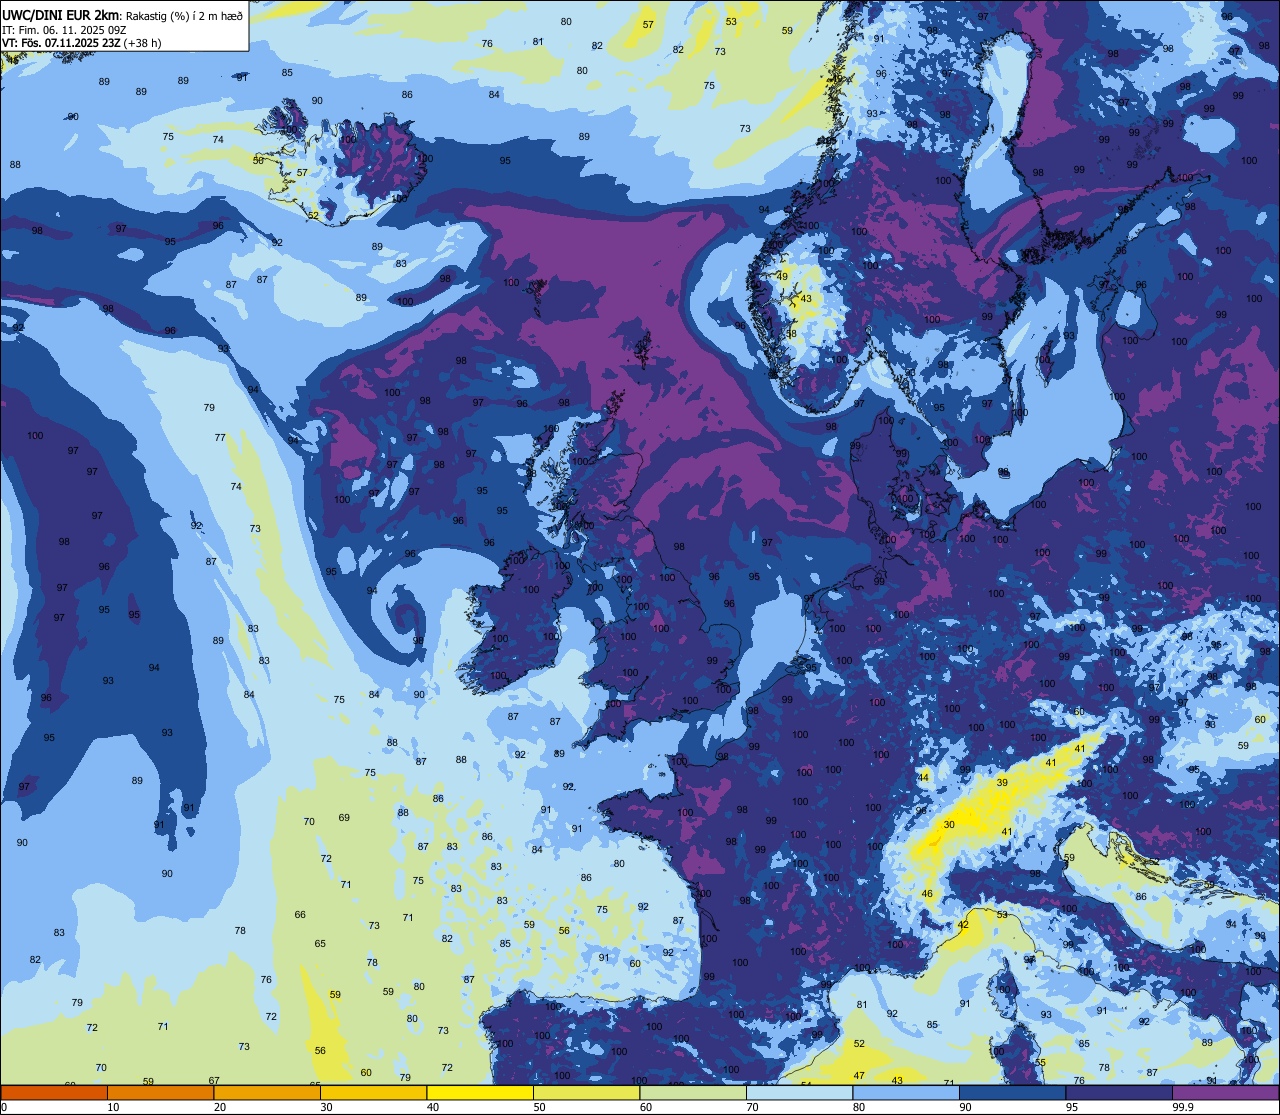Viewport: 1280px width, 1115px height.
Task: Click the 77 humidity value in the Atlantic
Action: tap(219, 438)
